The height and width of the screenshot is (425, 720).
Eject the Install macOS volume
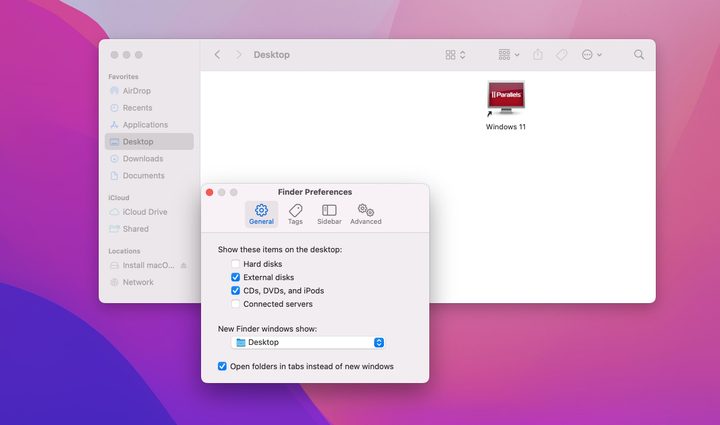184,265
